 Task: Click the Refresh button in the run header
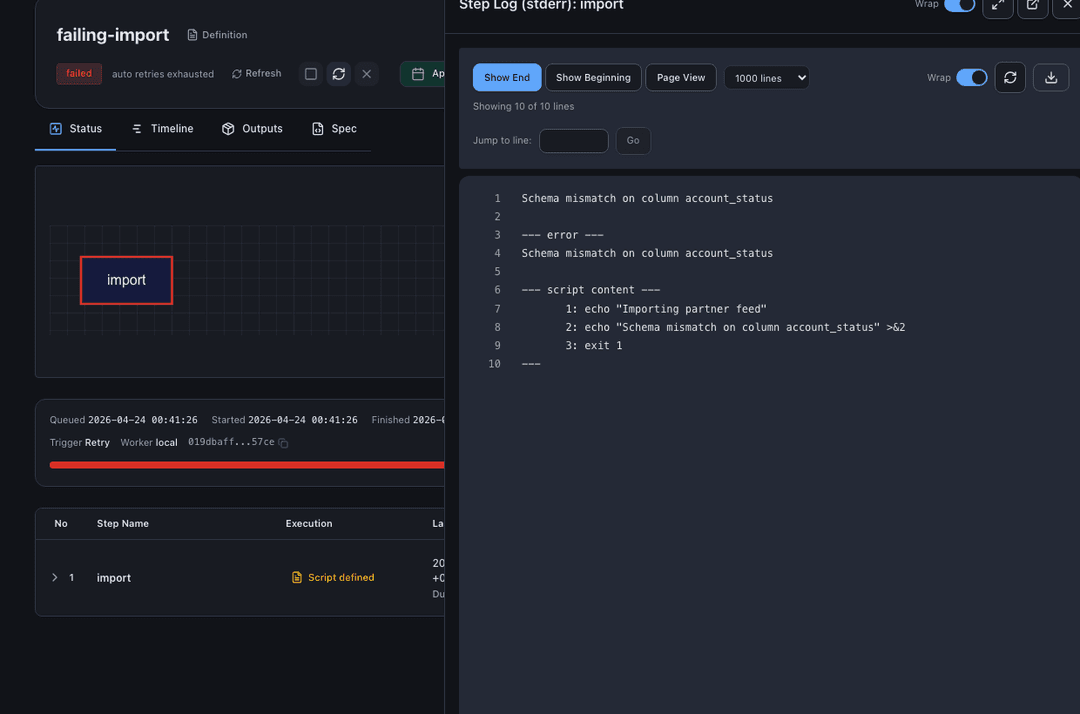point(256,73)
